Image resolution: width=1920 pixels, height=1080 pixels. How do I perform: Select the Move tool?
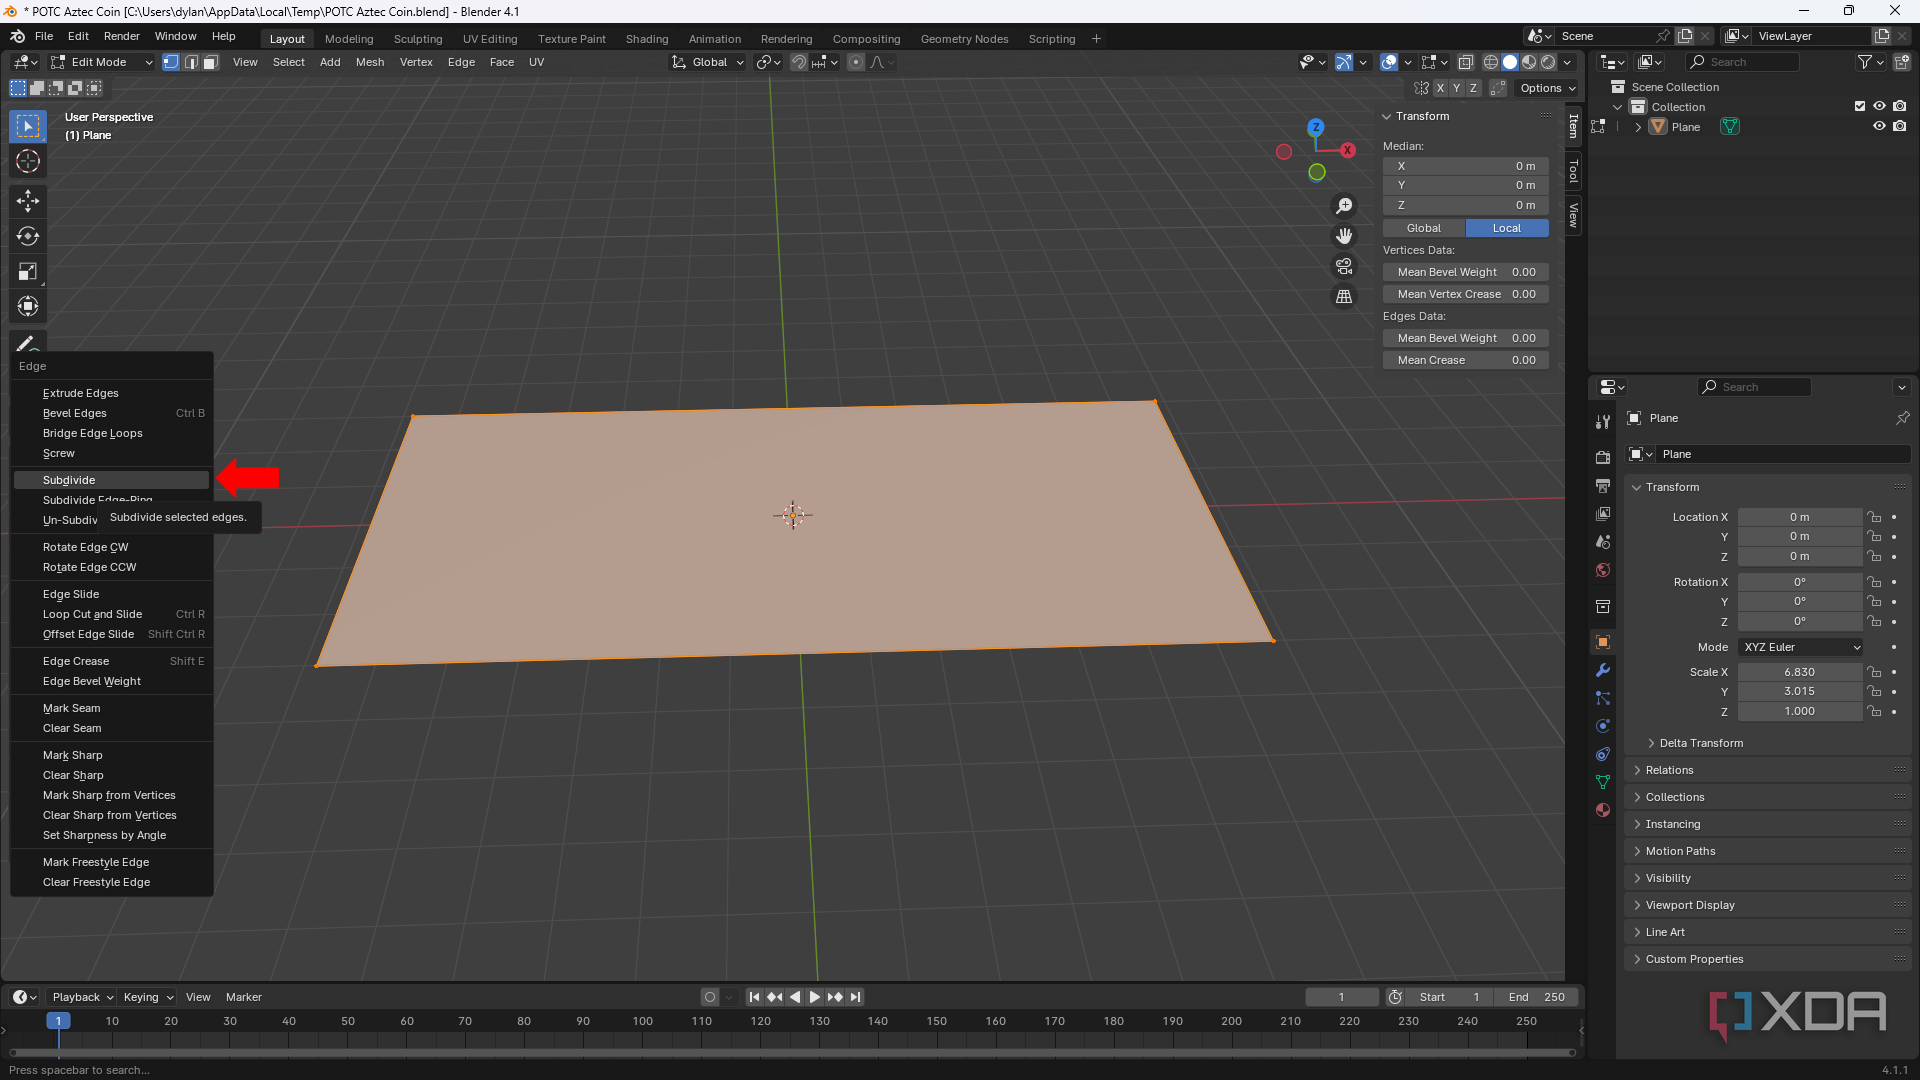point(27,201)
